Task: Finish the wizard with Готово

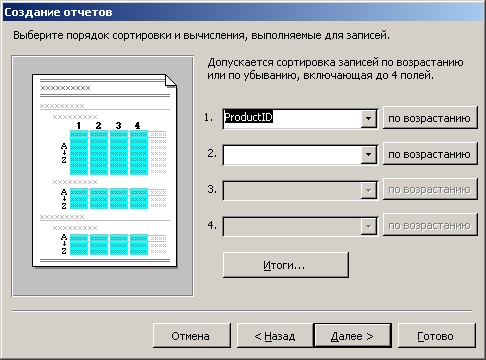Action: (436, 336)
